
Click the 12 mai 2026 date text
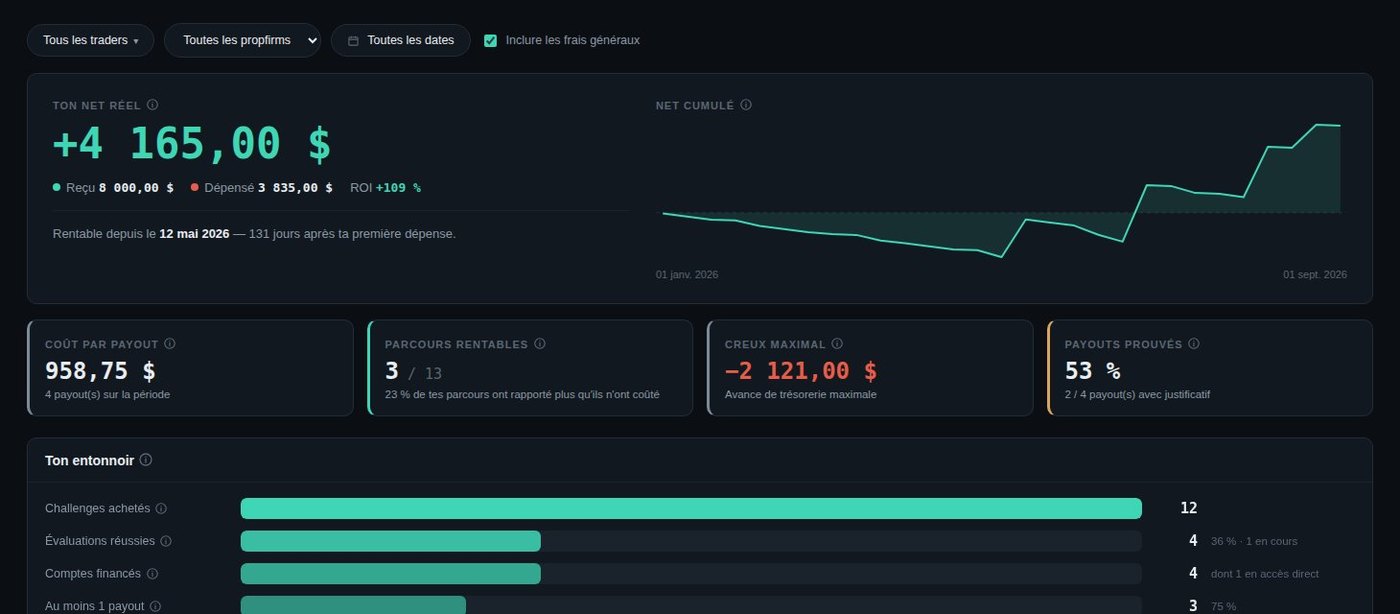point(194,233)
